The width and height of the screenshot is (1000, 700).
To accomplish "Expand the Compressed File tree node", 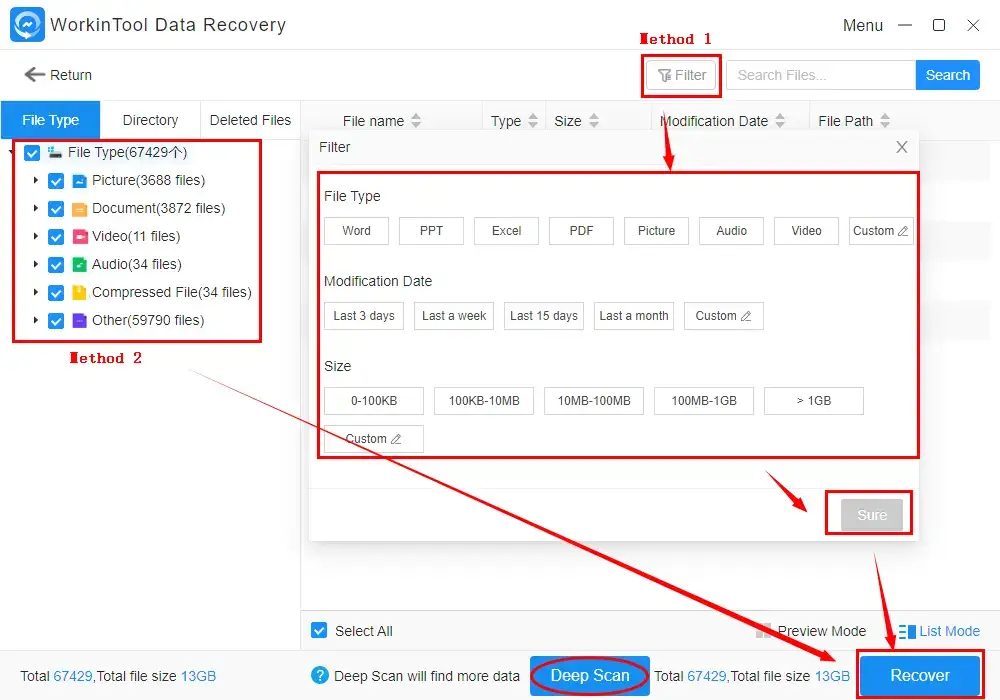I will pyautogui.click(x=36, y=292).
